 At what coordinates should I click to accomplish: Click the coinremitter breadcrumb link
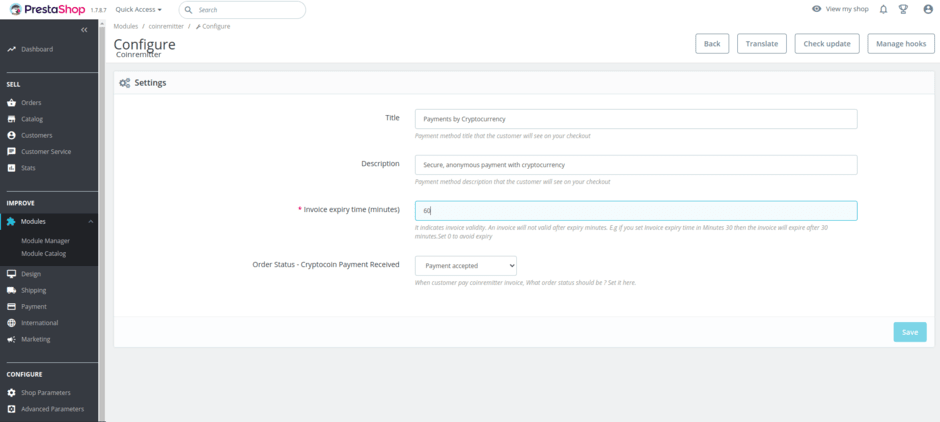pyautogui.click(x=166, y=26)
